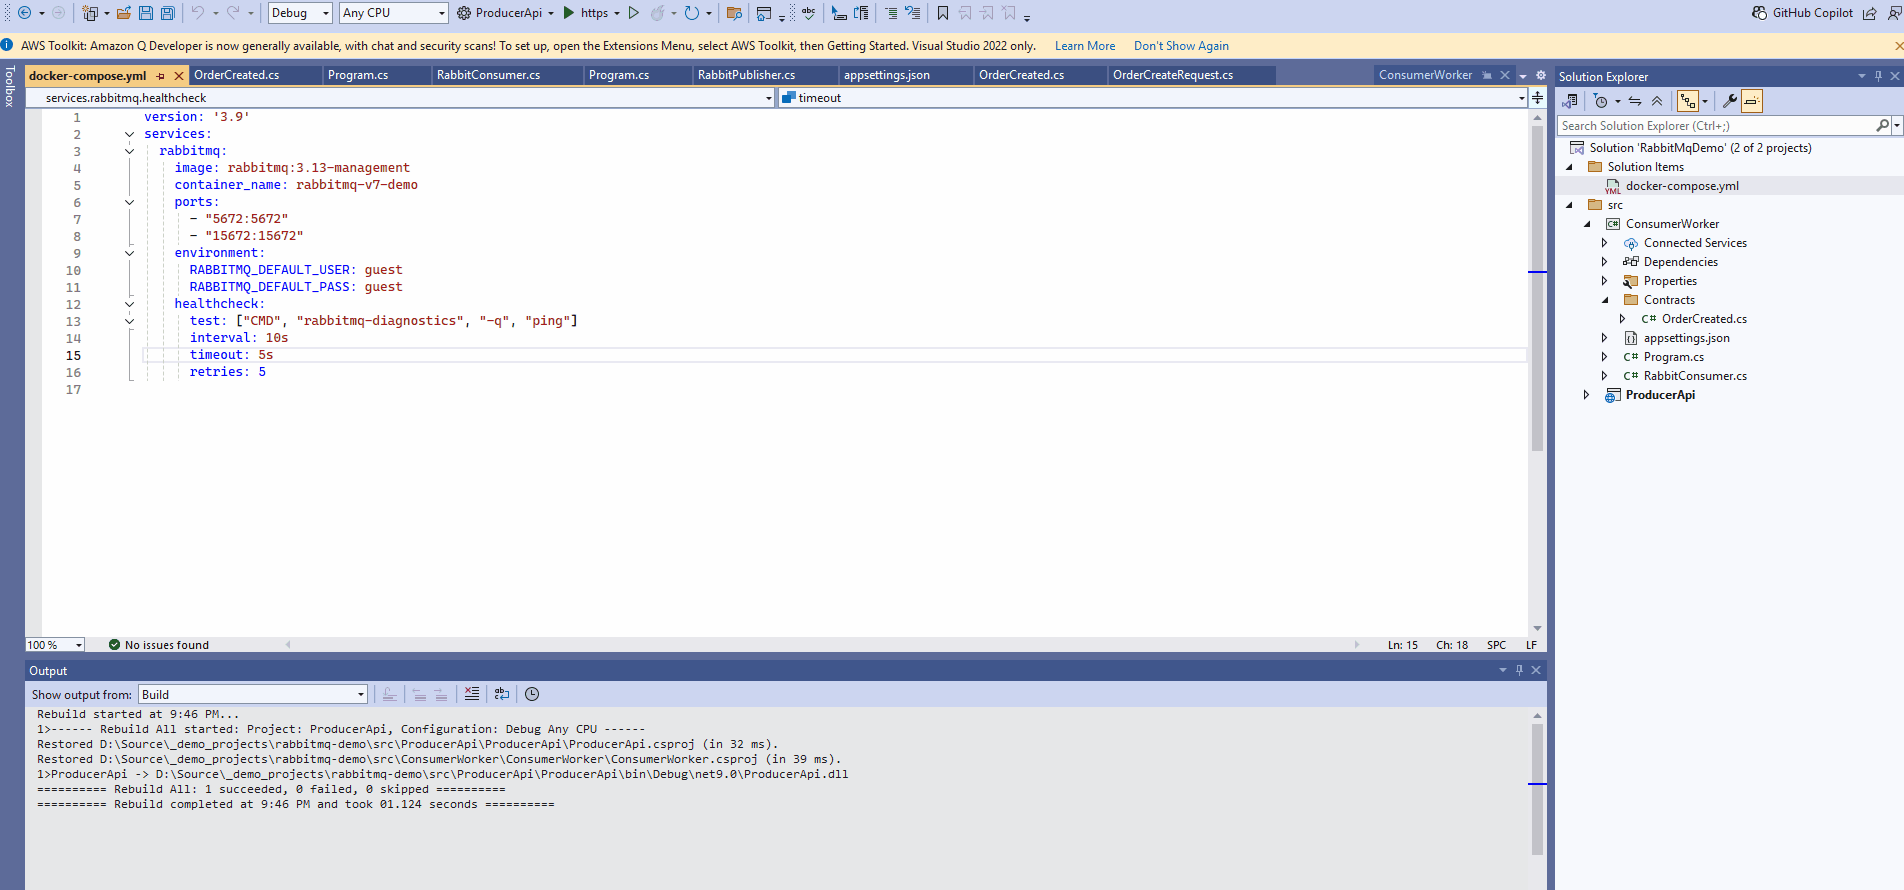1904x890 pixels.
Task: Open Solution Explorer properties wrench icon
Action: [x=1729, y=101]
